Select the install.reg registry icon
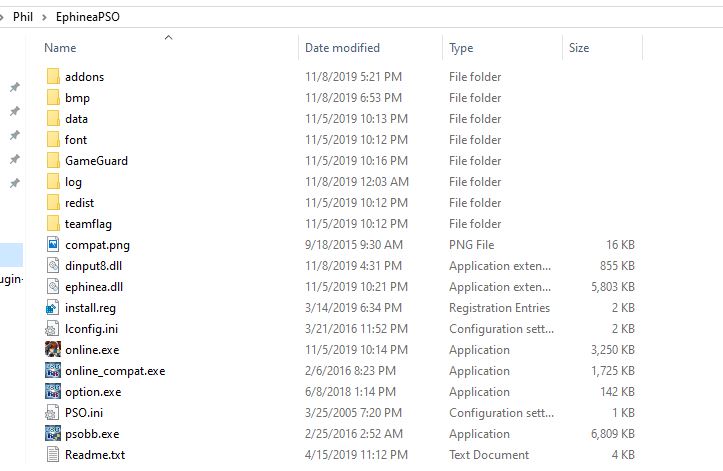This screenshot has width=723, height=471. click(x=53, y=307)
